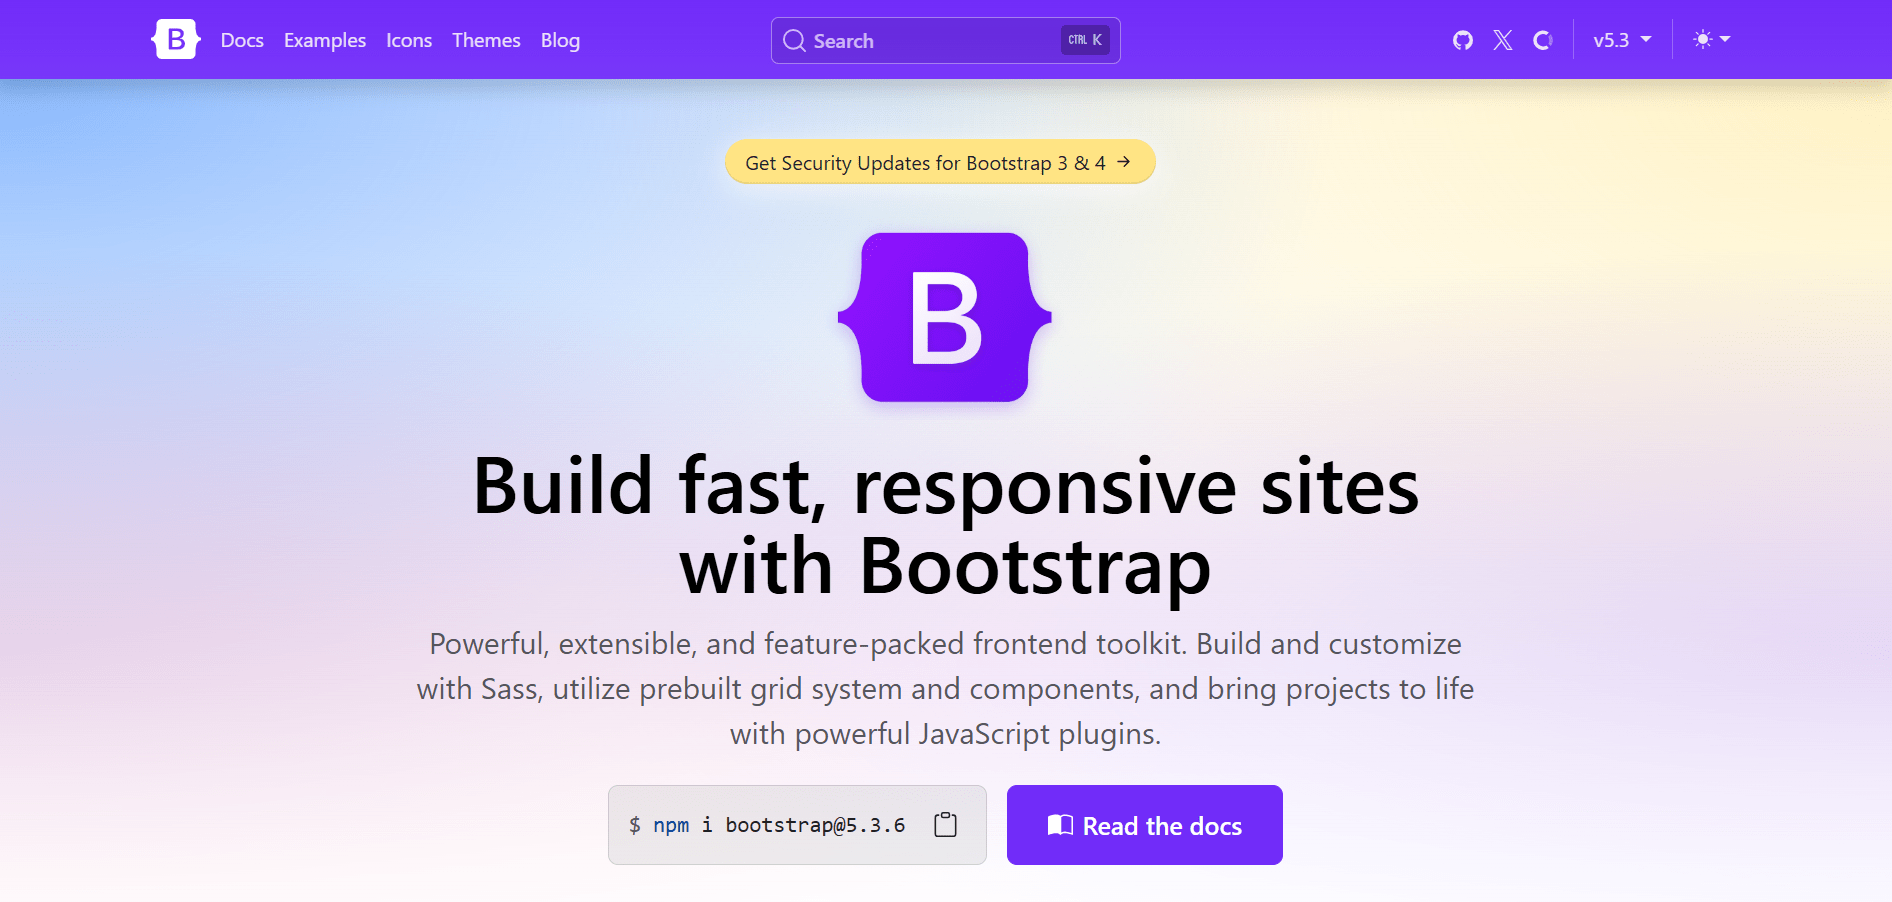
Task: Focus the Search input field
Action: click(x=946, y=40)
